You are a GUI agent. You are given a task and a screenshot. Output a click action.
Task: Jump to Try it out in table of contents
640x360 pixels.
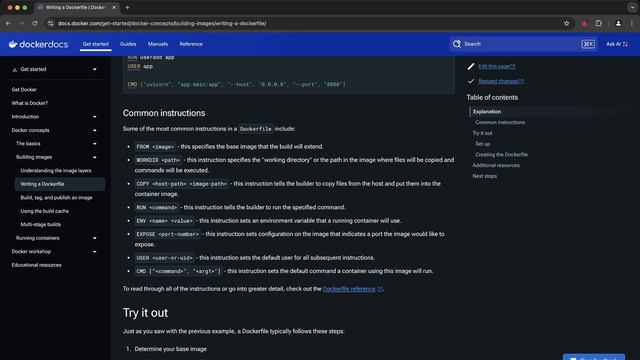(482, 133)
